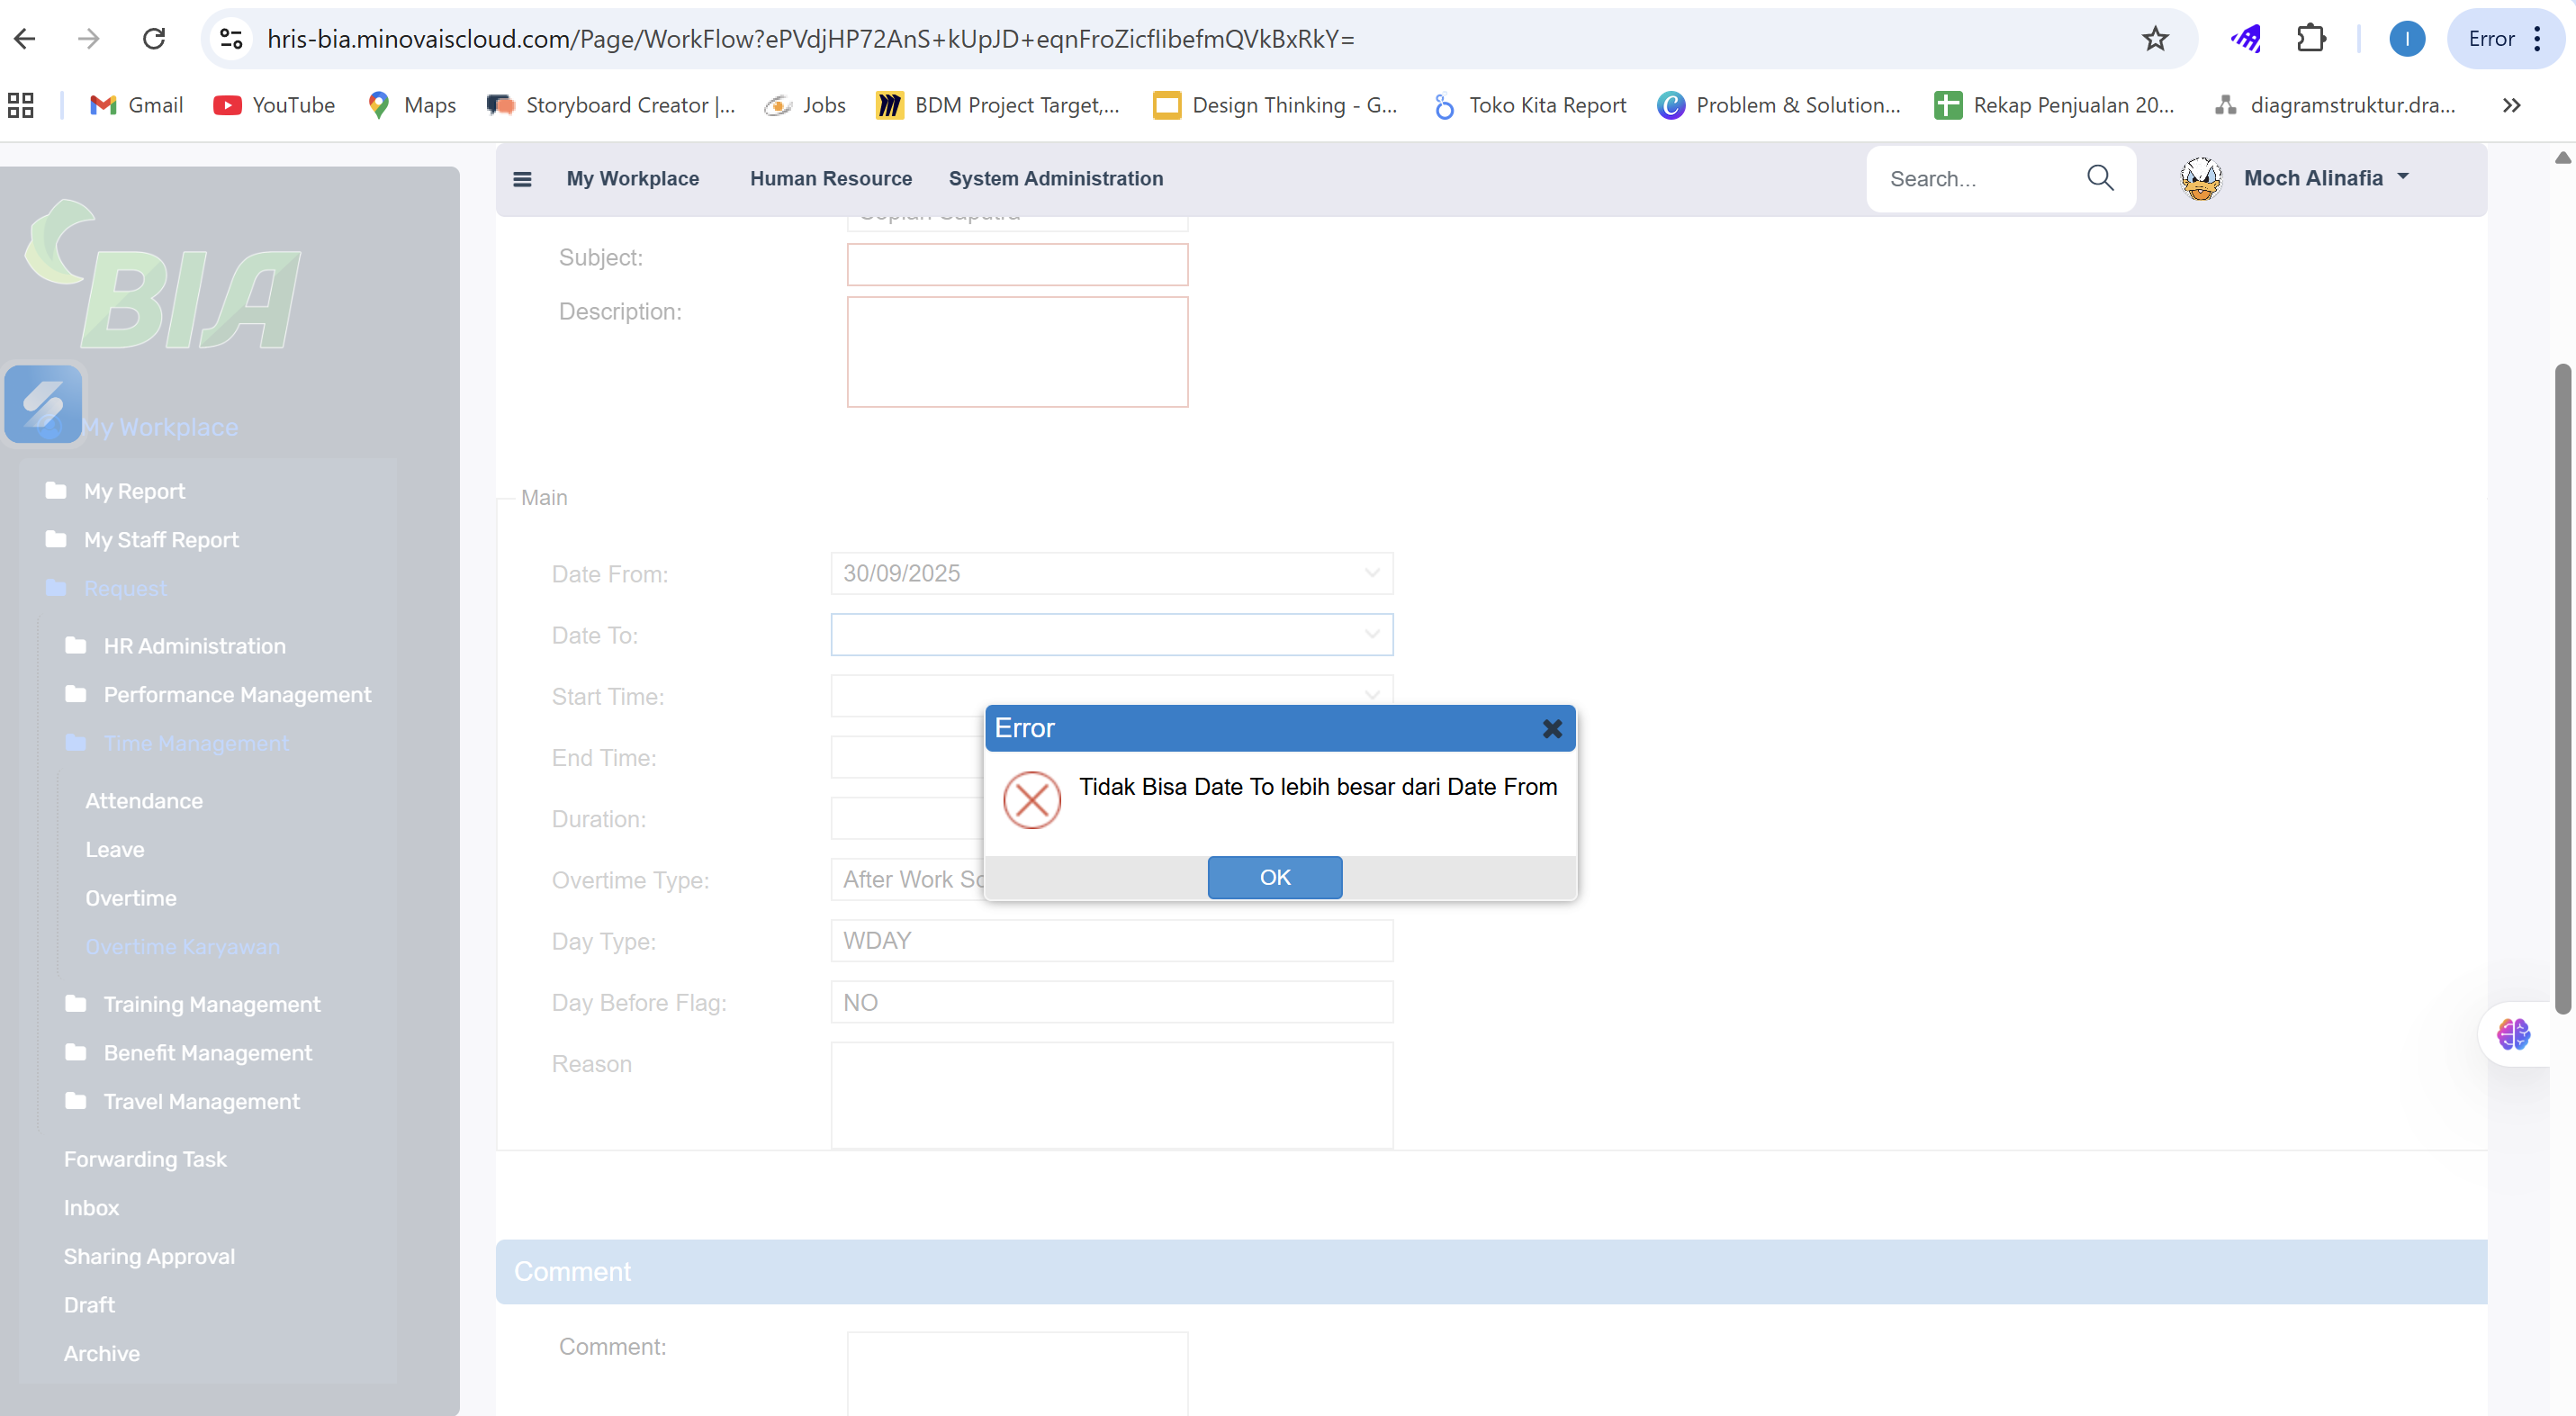Click the floating brain assistant icon
Screen dimensions: 2576x1416
click(x=2512, y=1033)
